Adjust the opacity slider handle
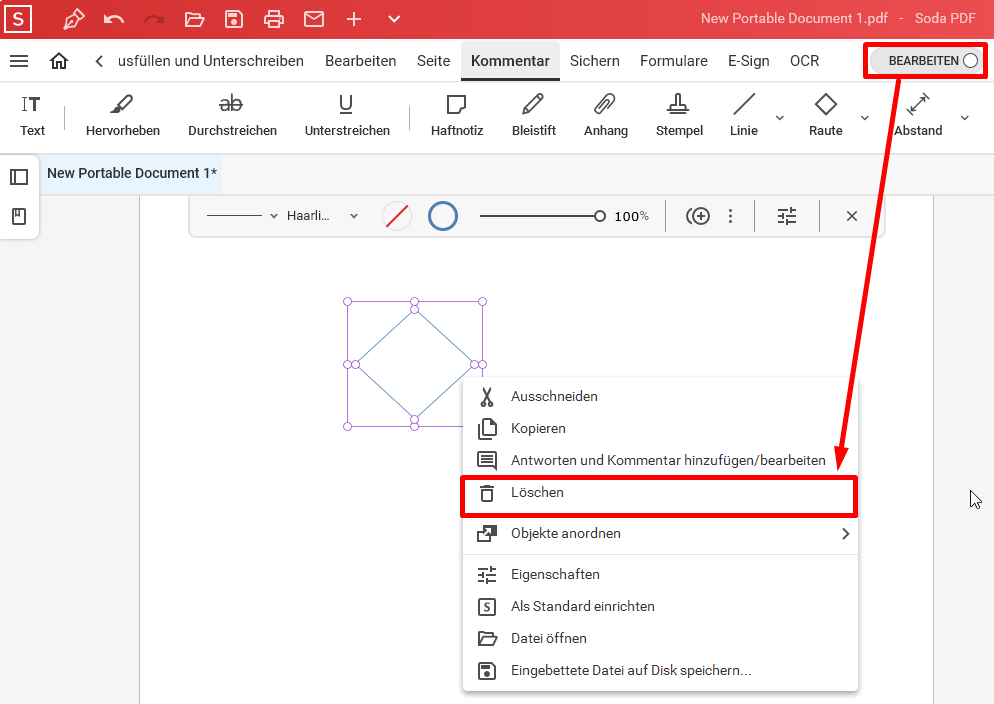This screenshot has height=704, width=994. 600,217
